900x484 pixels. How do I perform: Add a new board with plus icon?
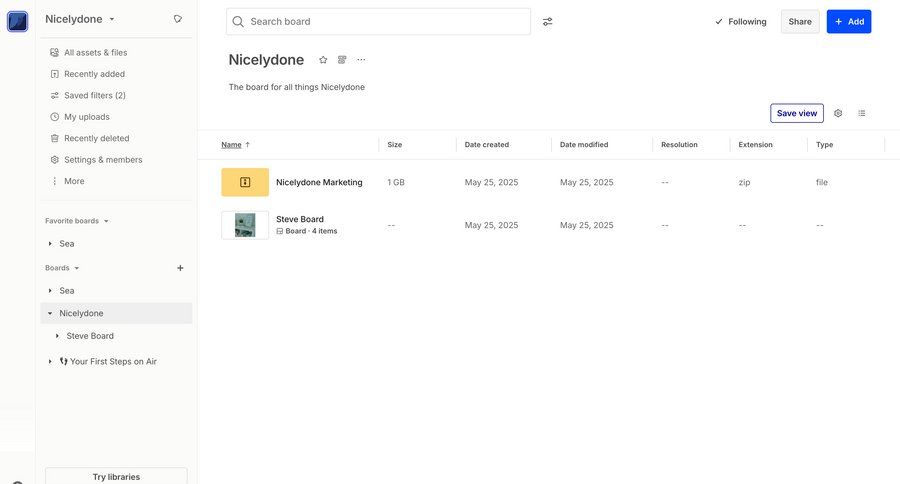(x=180, y=268)
